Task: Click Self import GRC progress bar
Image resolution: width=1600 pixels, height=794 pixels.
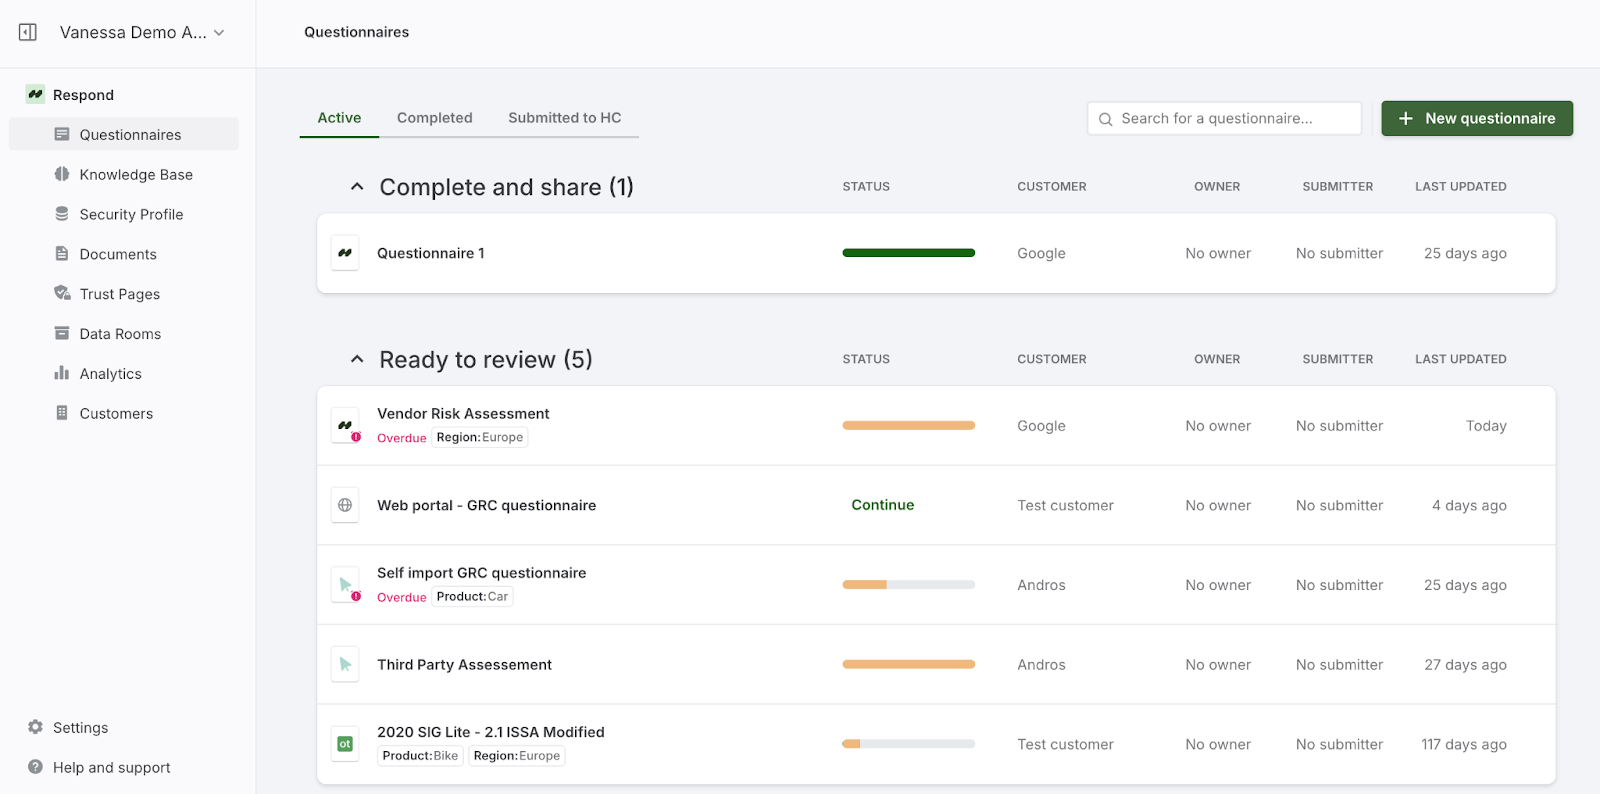Action: click(x=909, y=585)
